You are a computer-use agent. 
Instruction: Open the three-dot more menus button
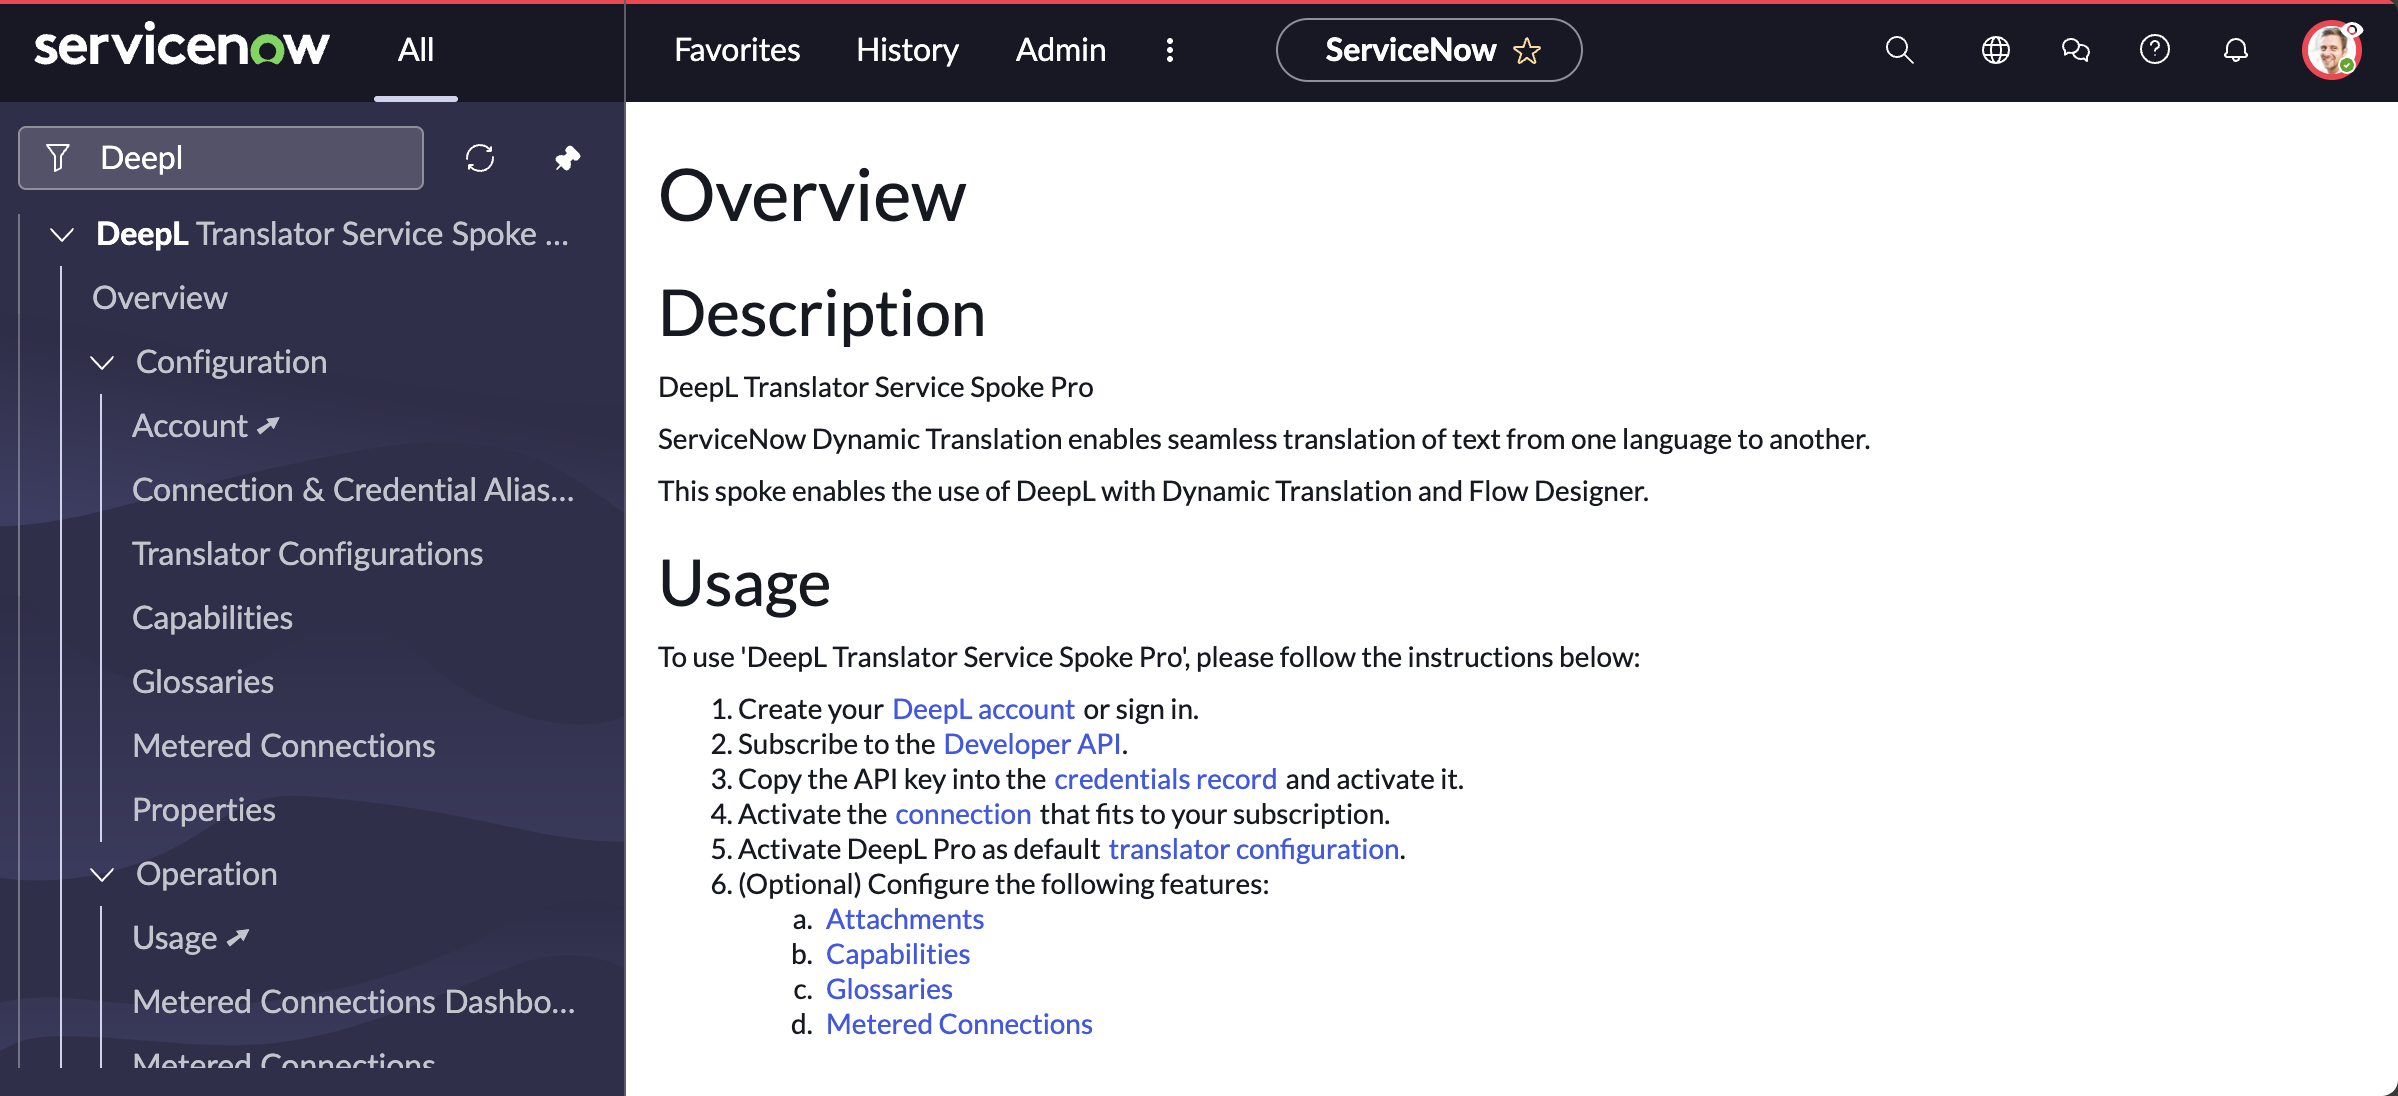click(x=1170, y=50)
